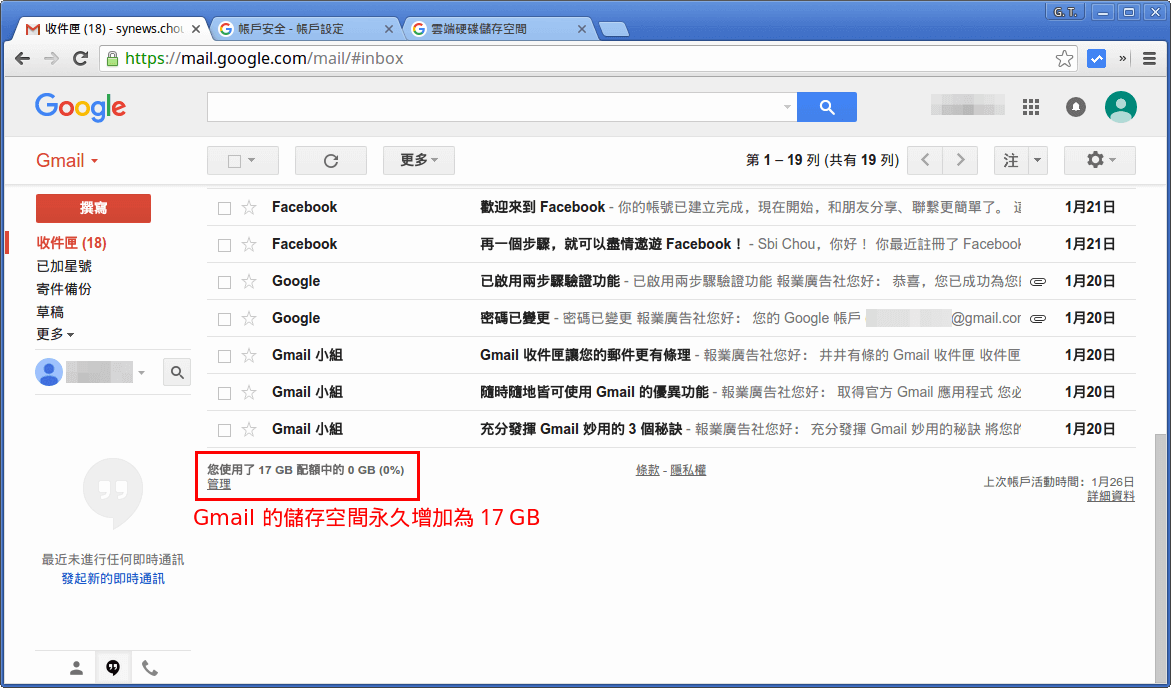
Task: Click the 撰寫 compose button
Action: coord(93,208)
